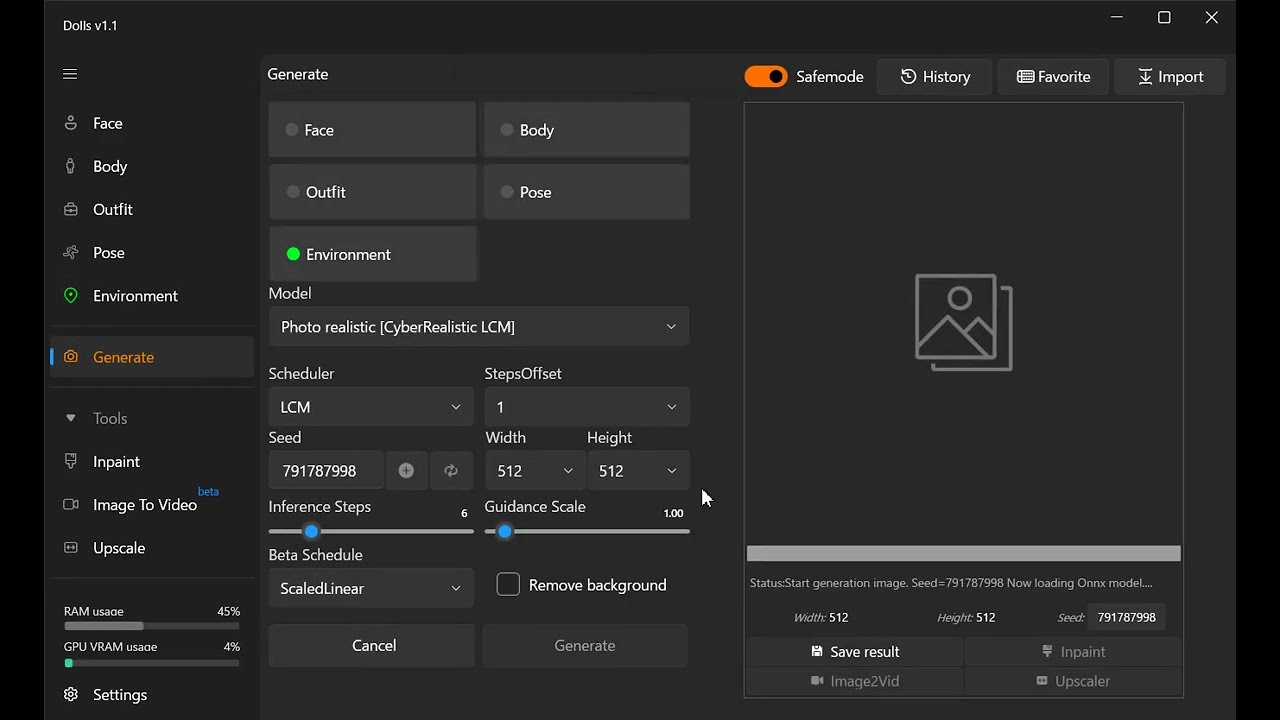
Task: Open the Beta Schedule ScaledLinear dropdown
Action: [x=371, y=589]
